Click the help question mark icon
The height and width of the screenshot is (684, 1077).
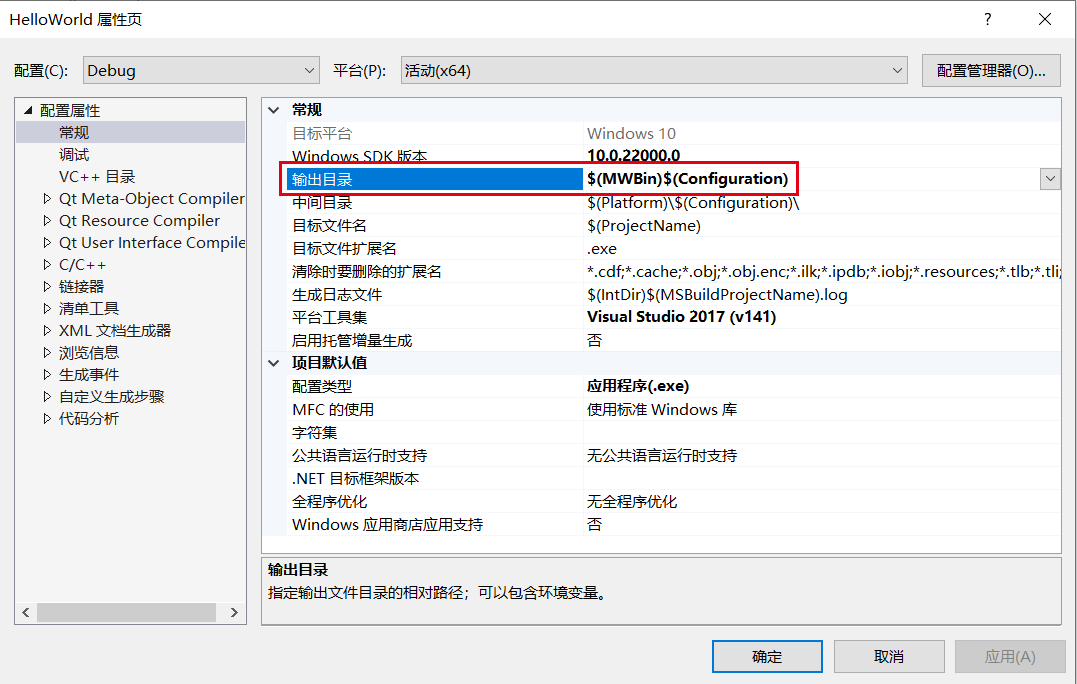pos(987,19)
